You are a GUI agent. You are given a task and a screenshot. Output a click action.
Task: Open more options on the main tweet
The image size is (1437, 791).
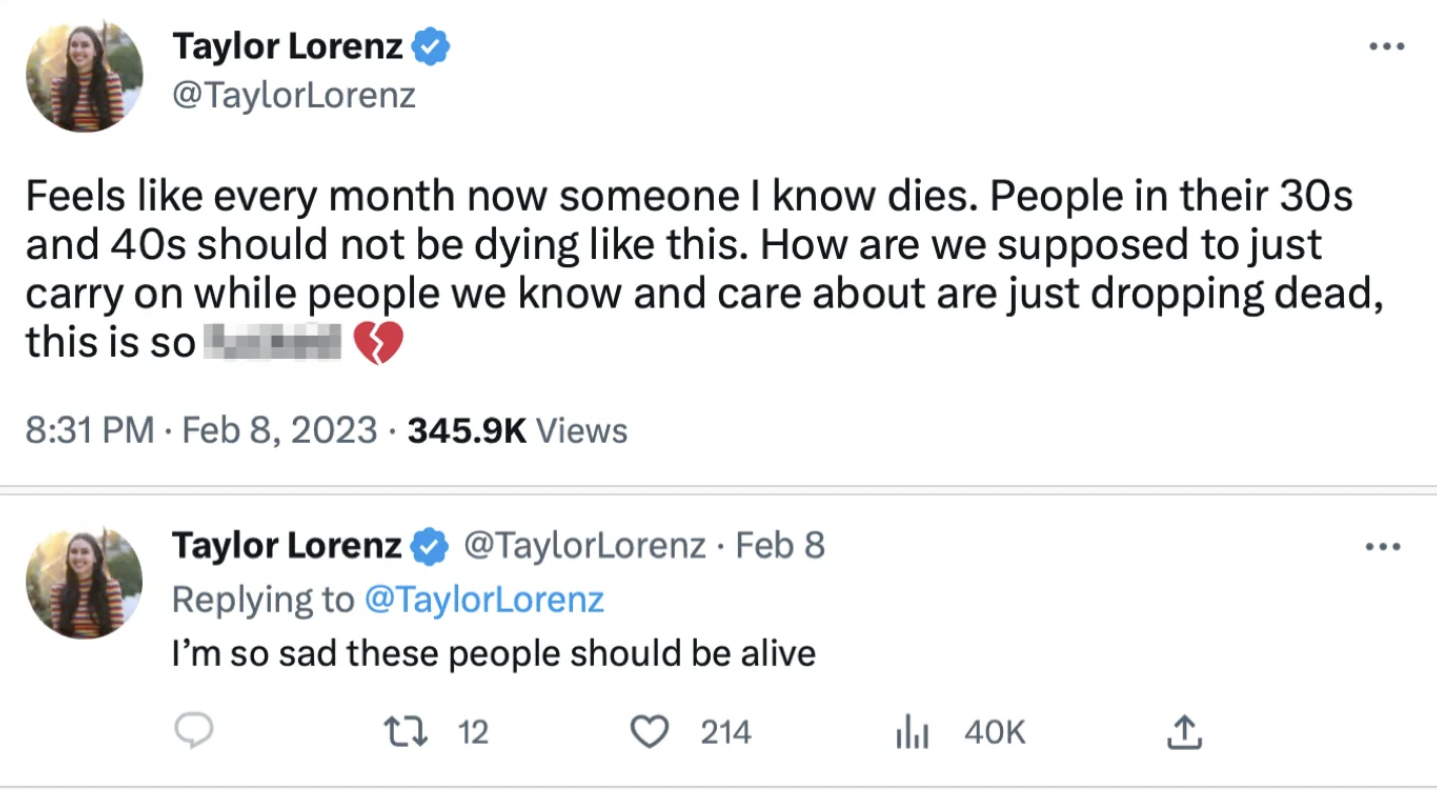pos(1386,48)
